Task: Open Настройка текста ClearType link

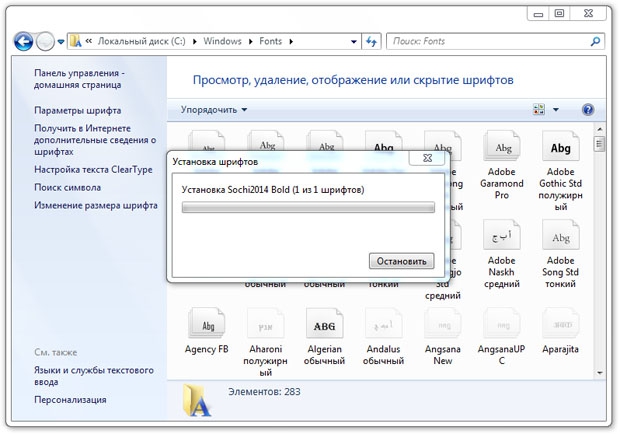Action: [91, 169]
